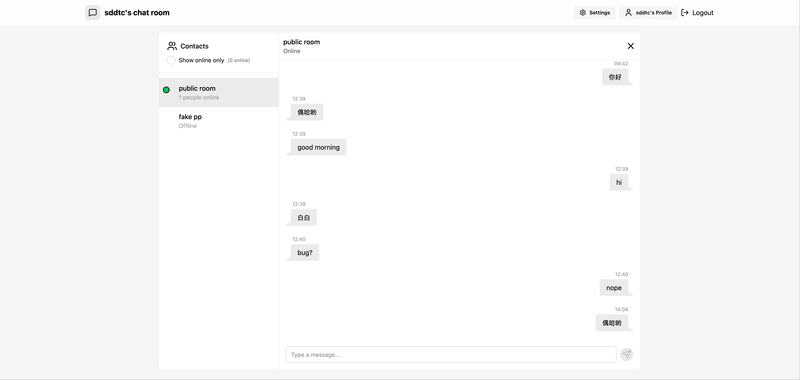800x380 pixels.
Task: Send message with paper plane icon
Action: [x=627, y=354]
